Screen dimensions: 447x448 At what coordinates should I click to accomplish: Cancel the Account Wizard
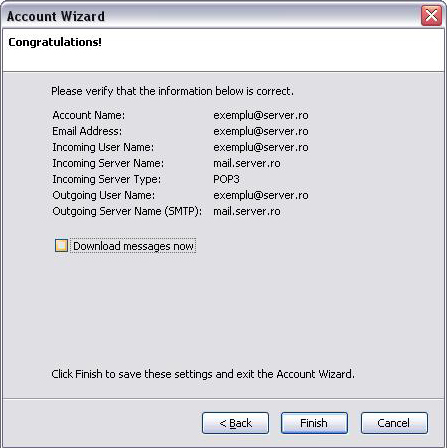(x=394, y=423)
